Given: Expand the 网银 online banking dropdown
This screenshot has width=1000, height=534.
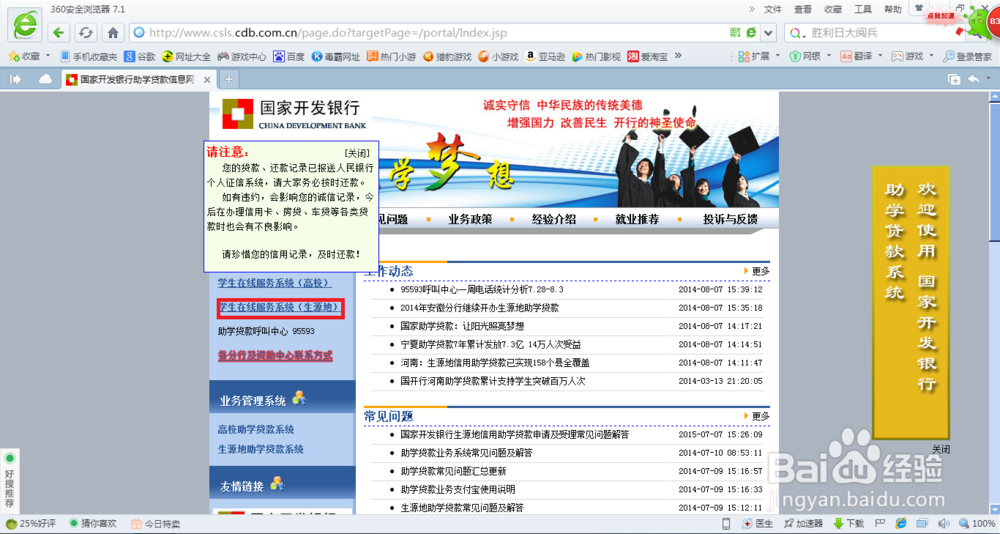Looking at the screenshot, I should (x=828, y=56).
